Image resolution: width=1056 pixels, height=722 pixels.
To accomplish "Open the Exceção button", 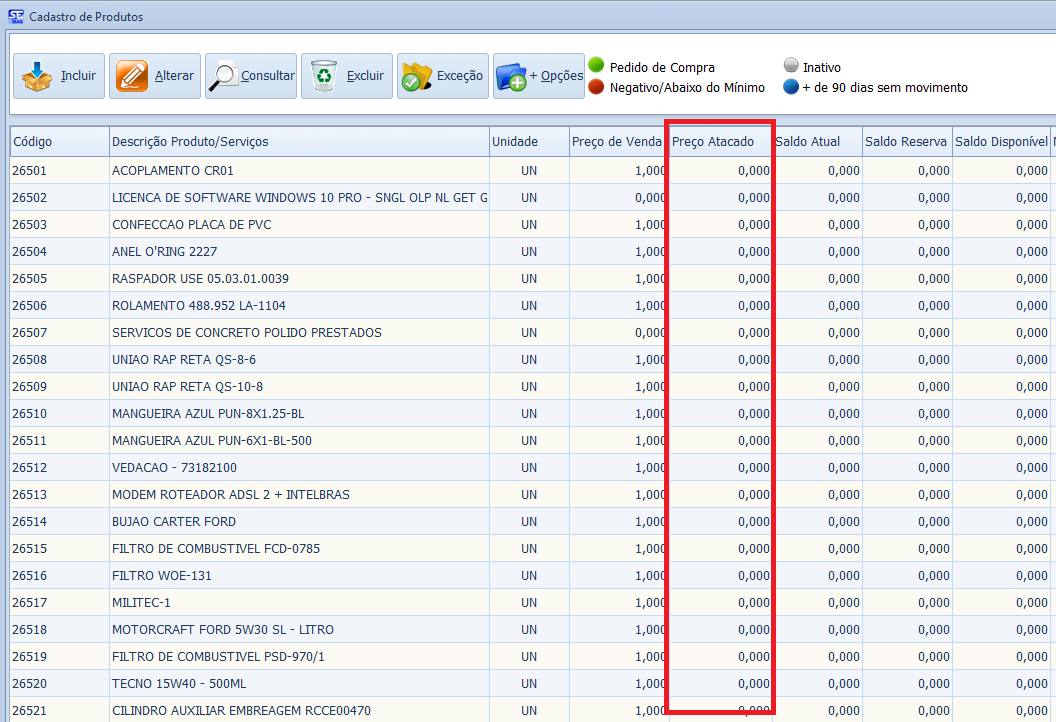I will (x=442, y=76).
